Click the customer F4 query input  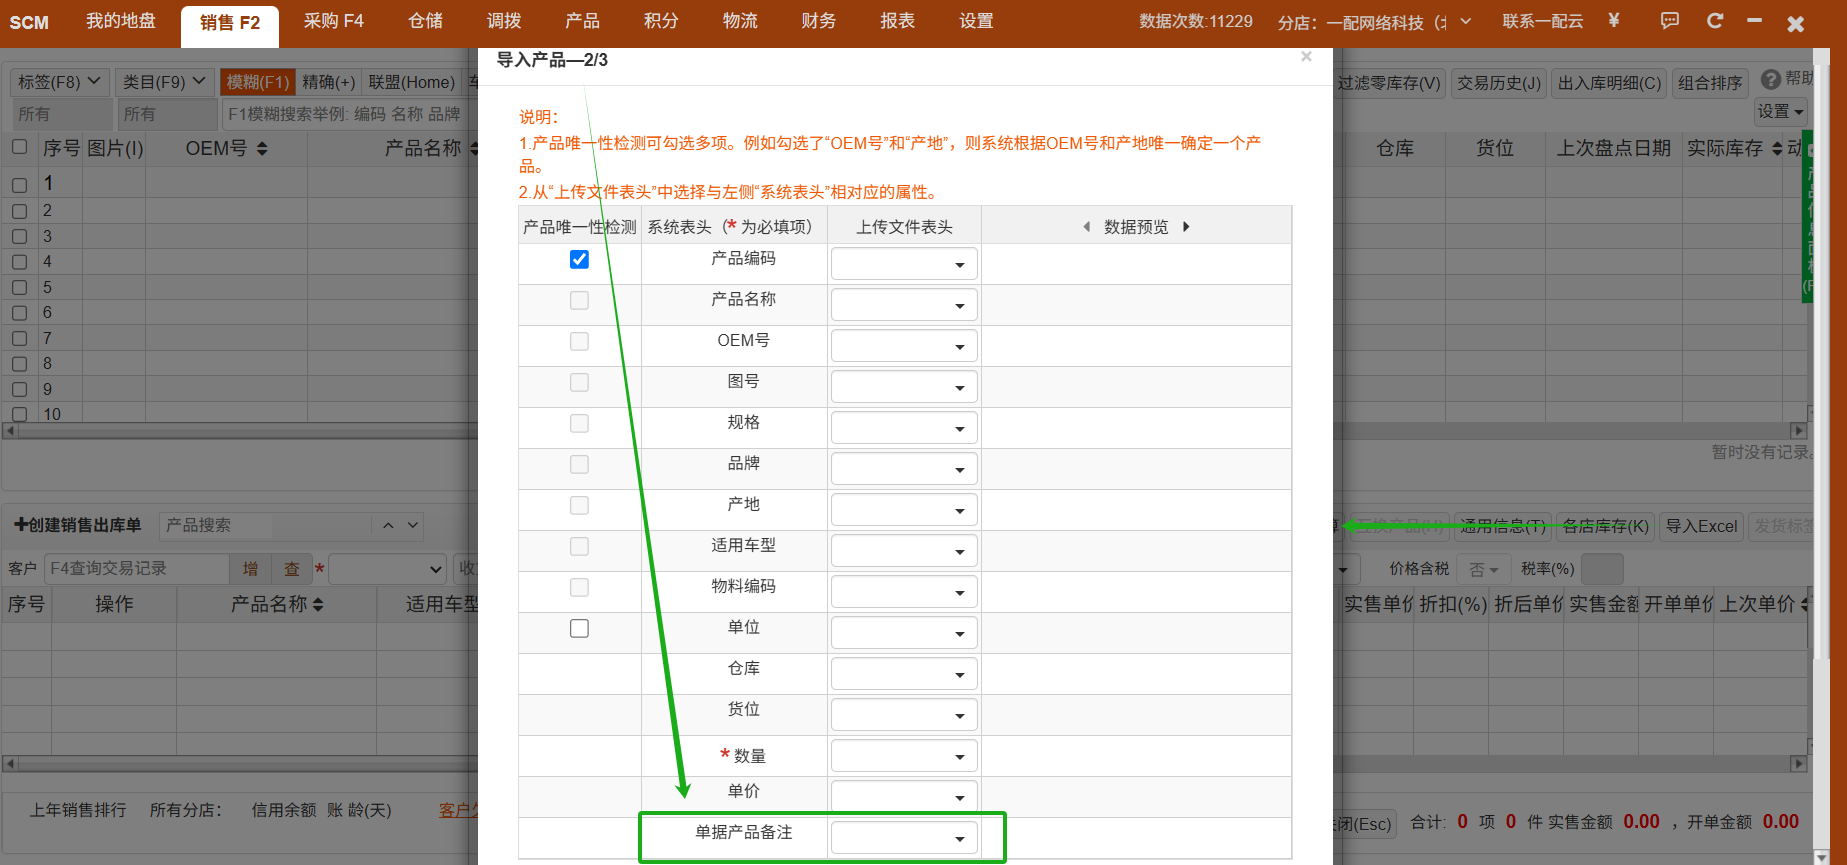[x=137, y=569]
